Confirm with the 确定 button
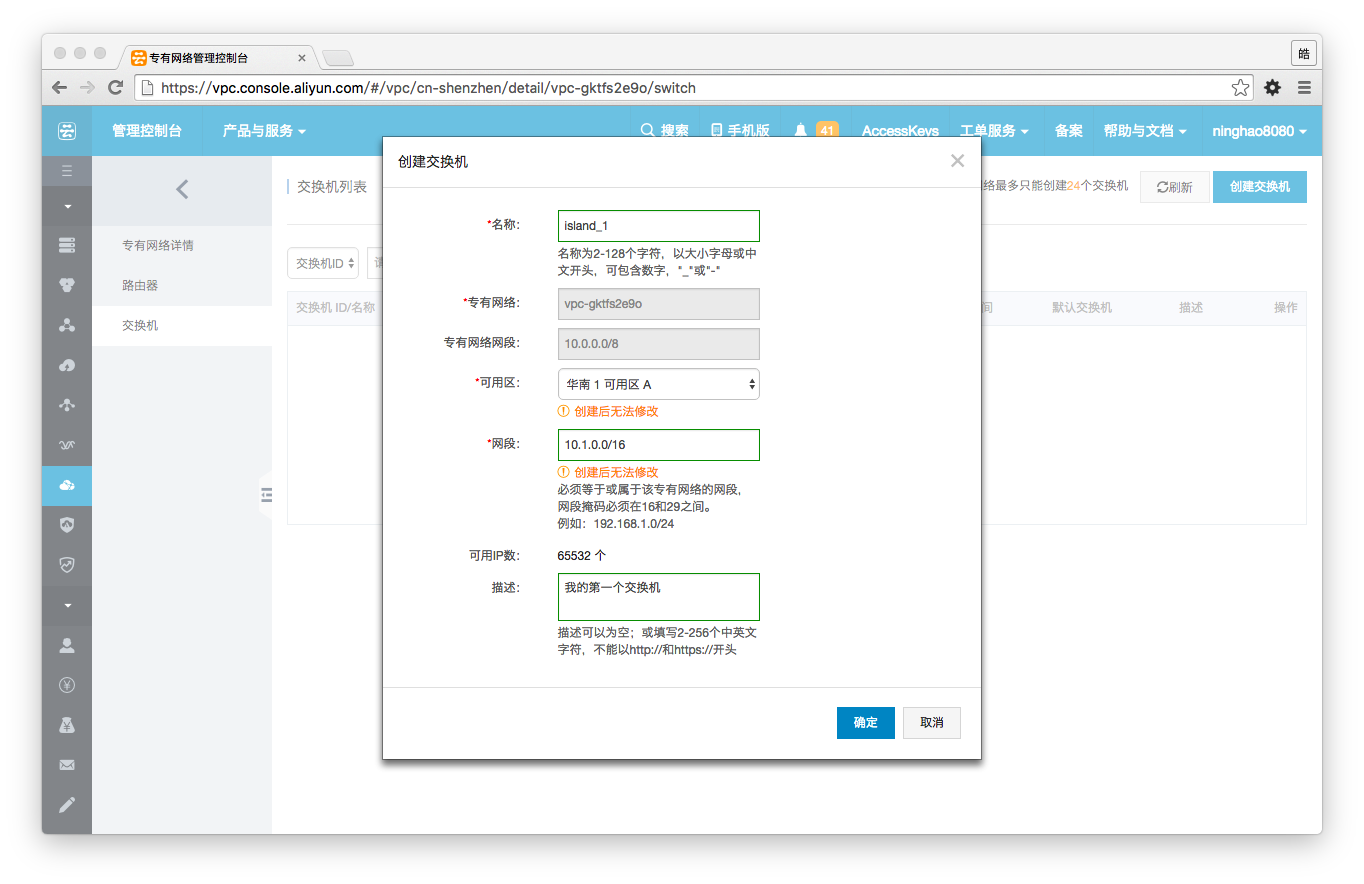1364x884 pixels. (x=865, y=723)
